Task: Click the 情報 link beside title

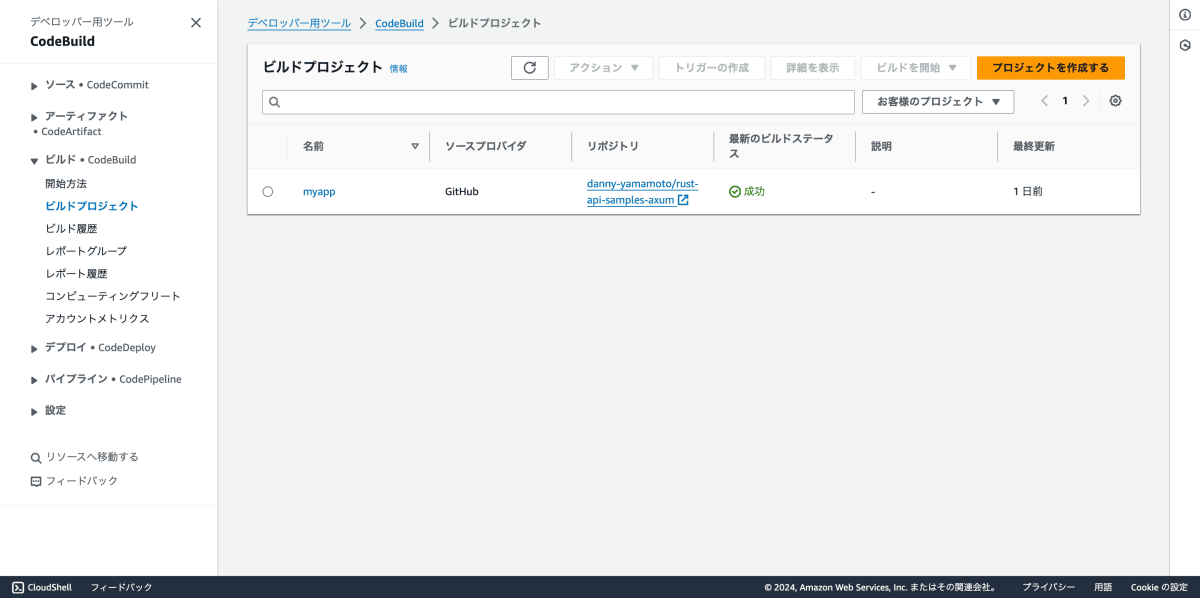Action: click(x=399, y=69)
